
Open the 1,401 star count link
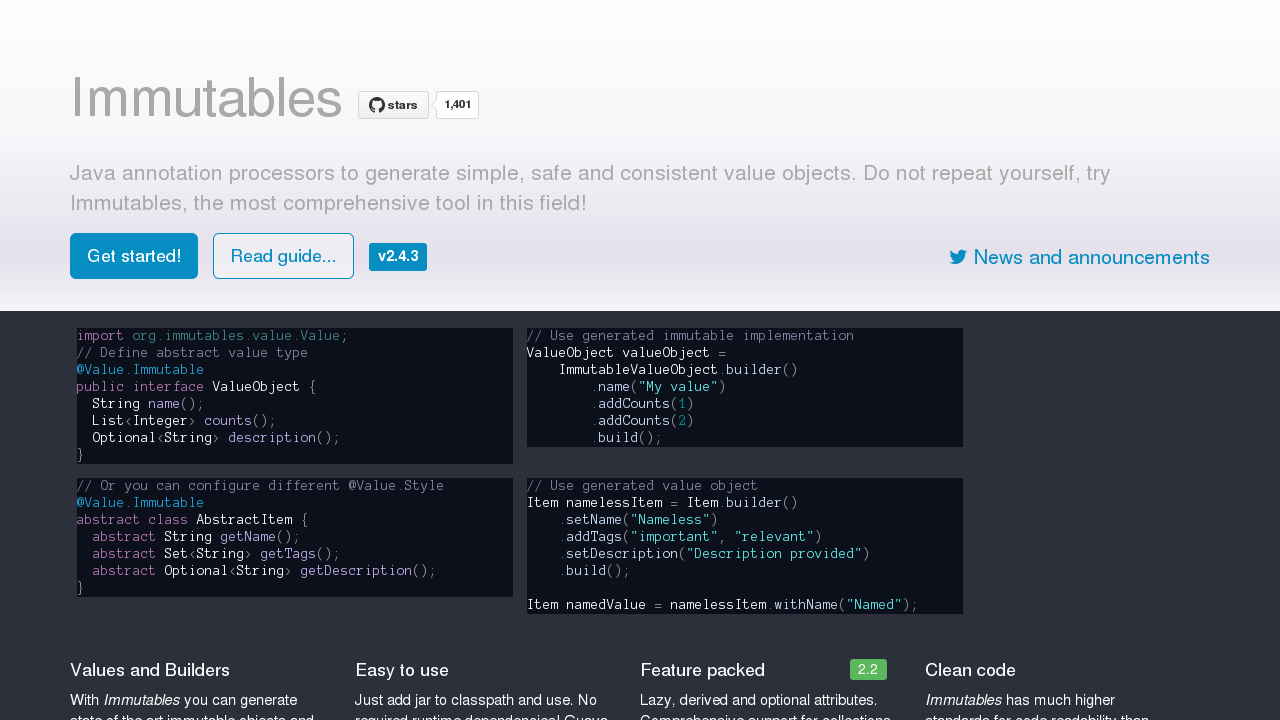[x=457, y=105]
